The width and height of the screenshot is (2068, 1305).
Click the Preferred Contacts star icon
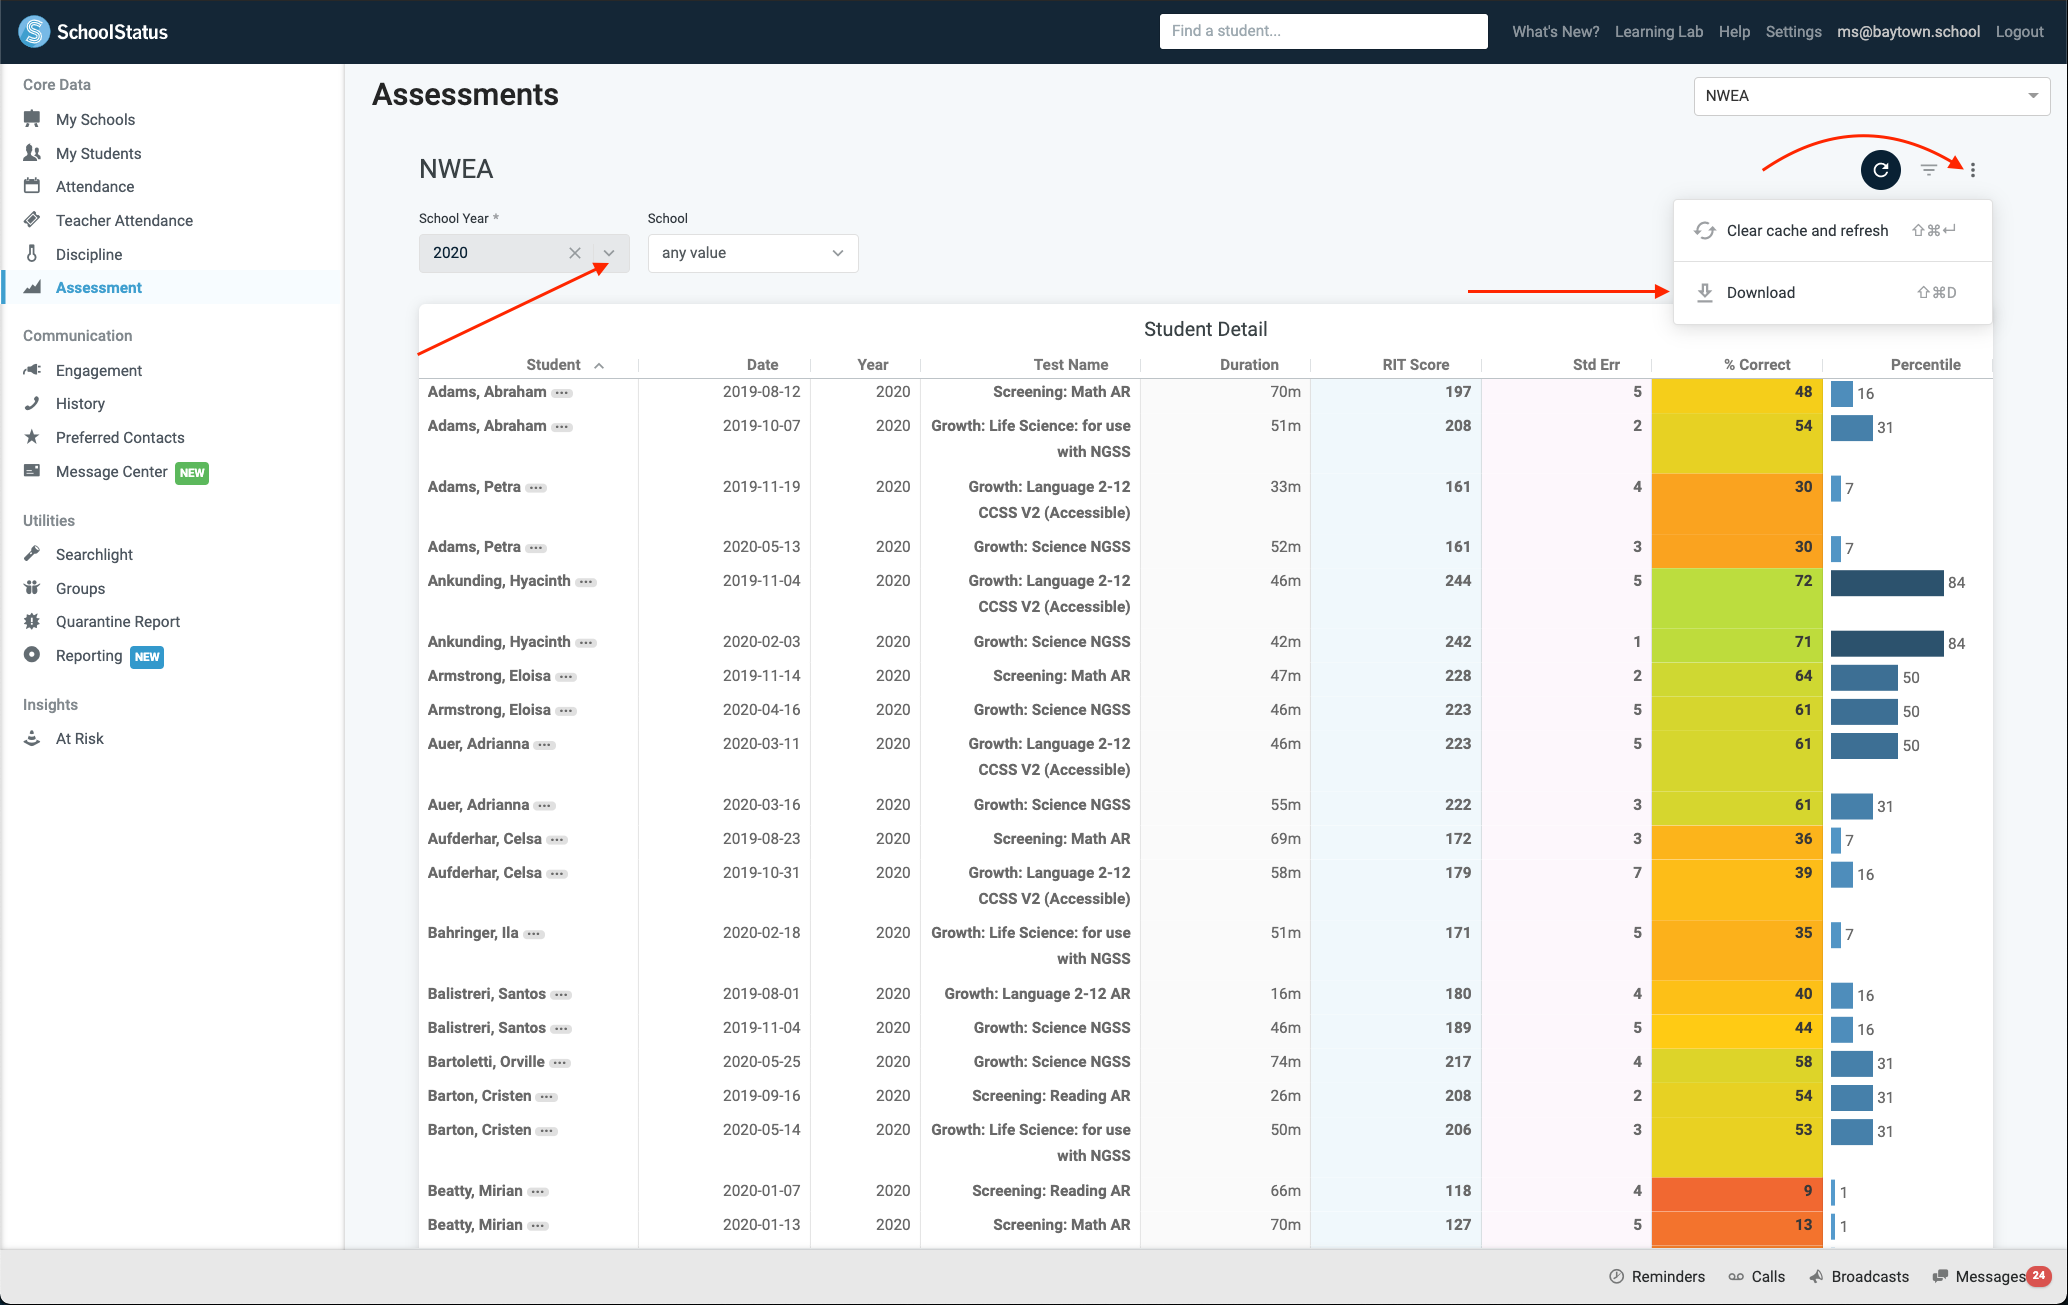click(x=32, y=437)
